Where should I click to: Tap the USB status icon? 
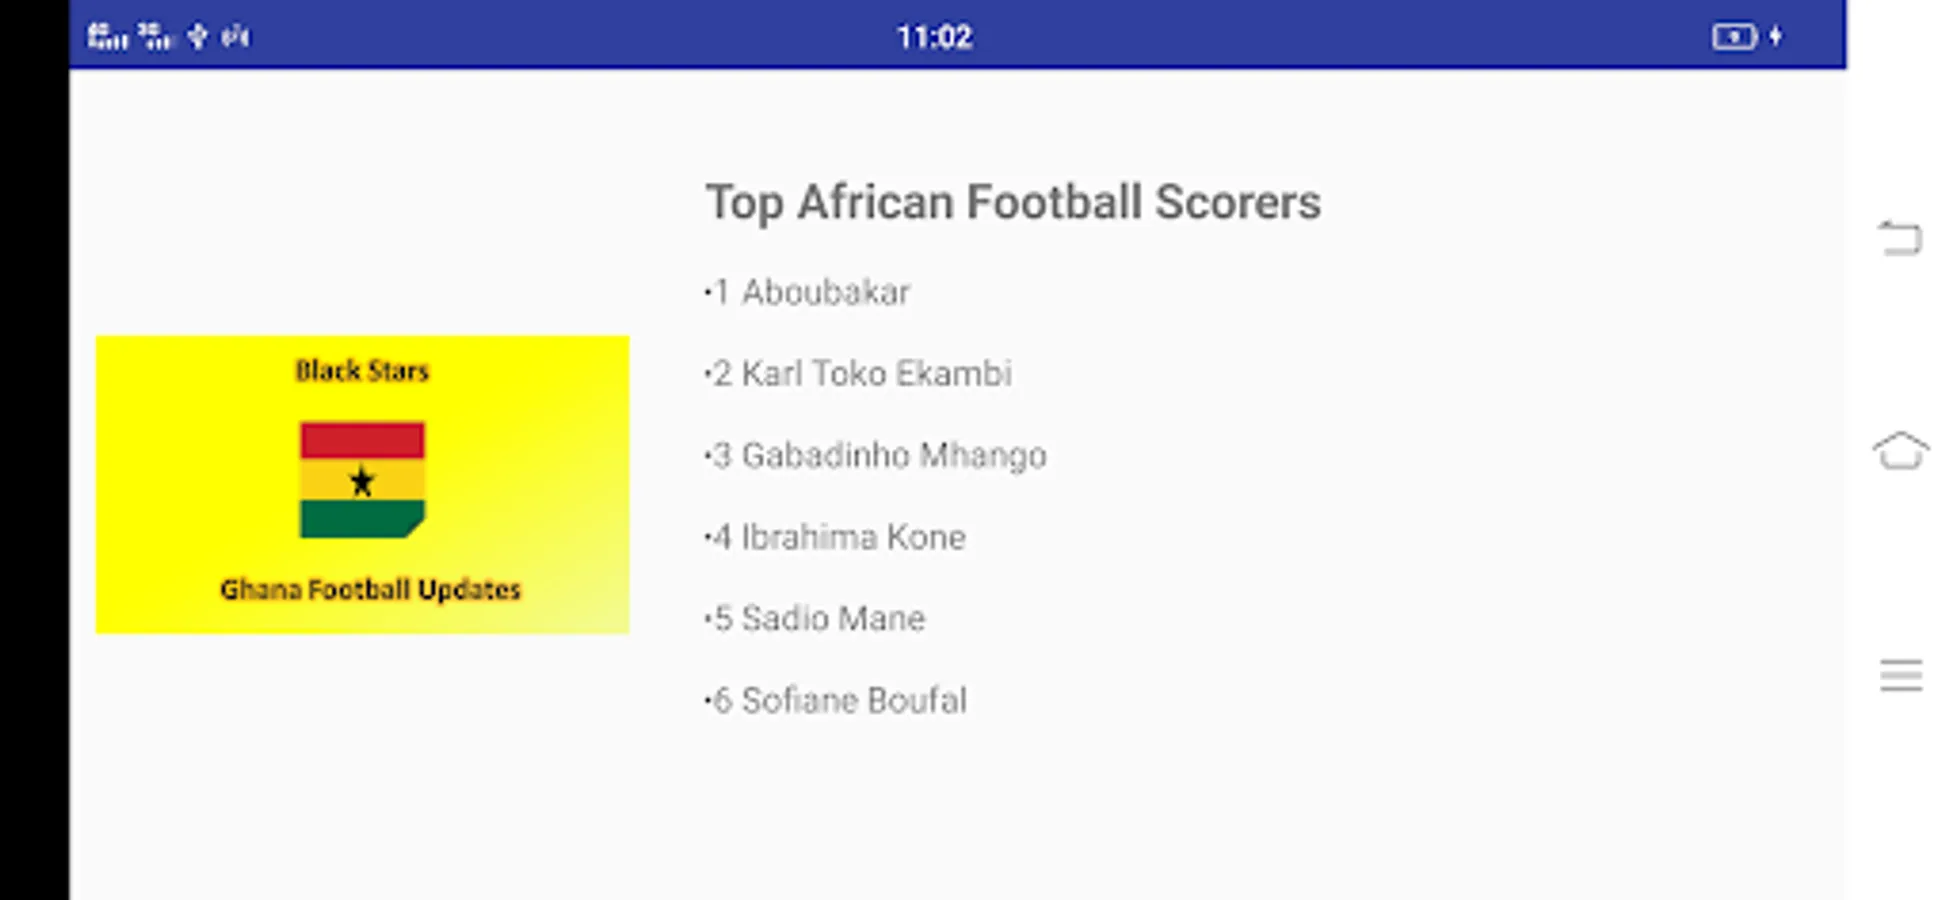[x=198, y=37]
